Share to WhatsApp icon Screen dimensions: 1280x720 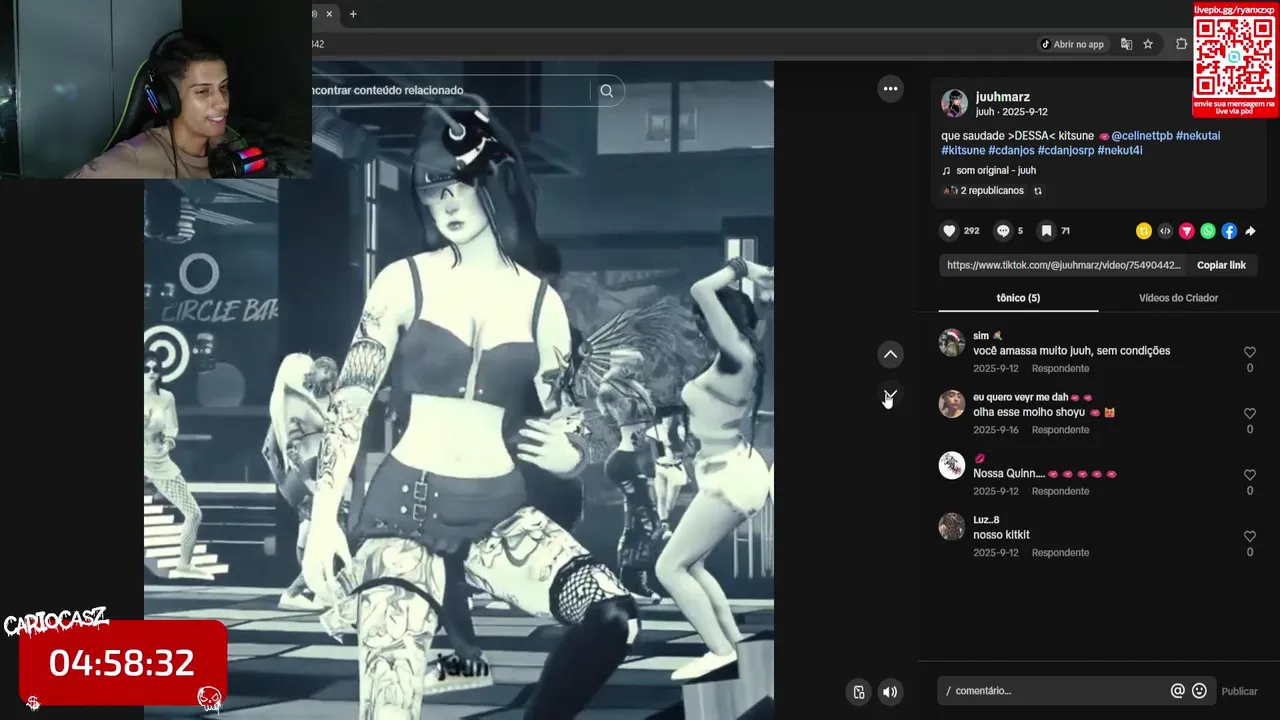1208,231
